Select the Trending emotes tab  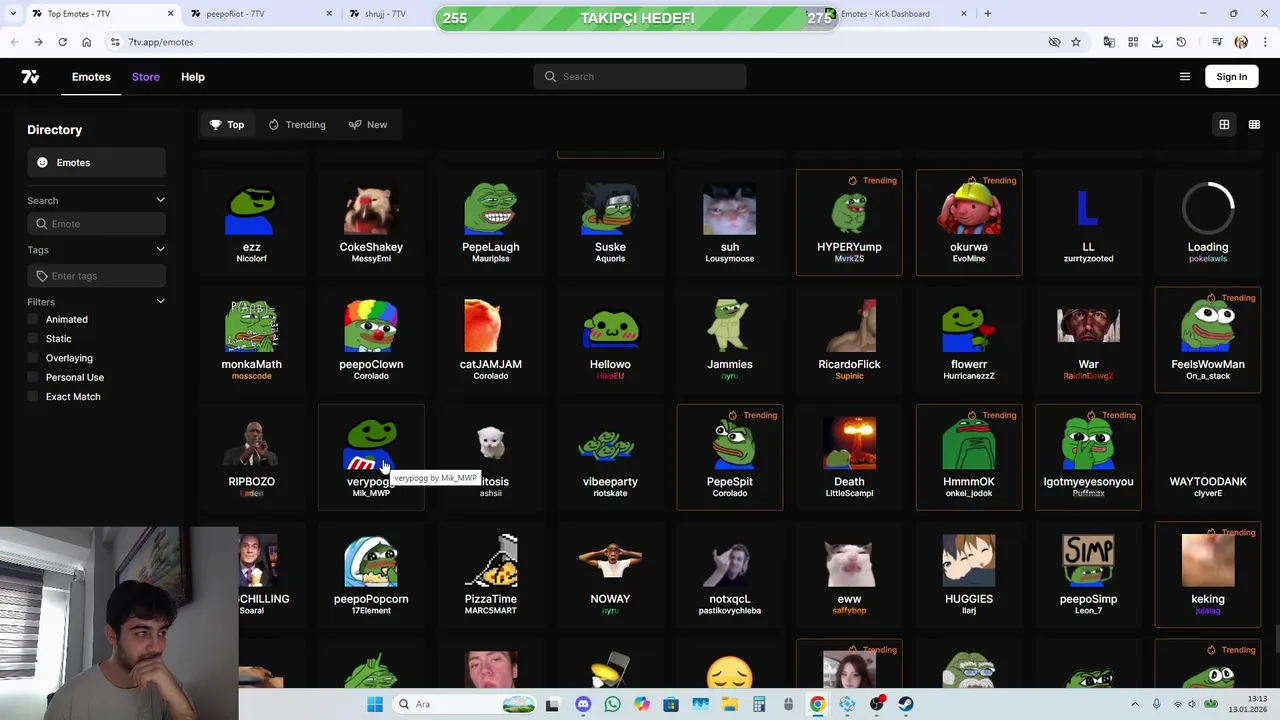tap(296, 125)
